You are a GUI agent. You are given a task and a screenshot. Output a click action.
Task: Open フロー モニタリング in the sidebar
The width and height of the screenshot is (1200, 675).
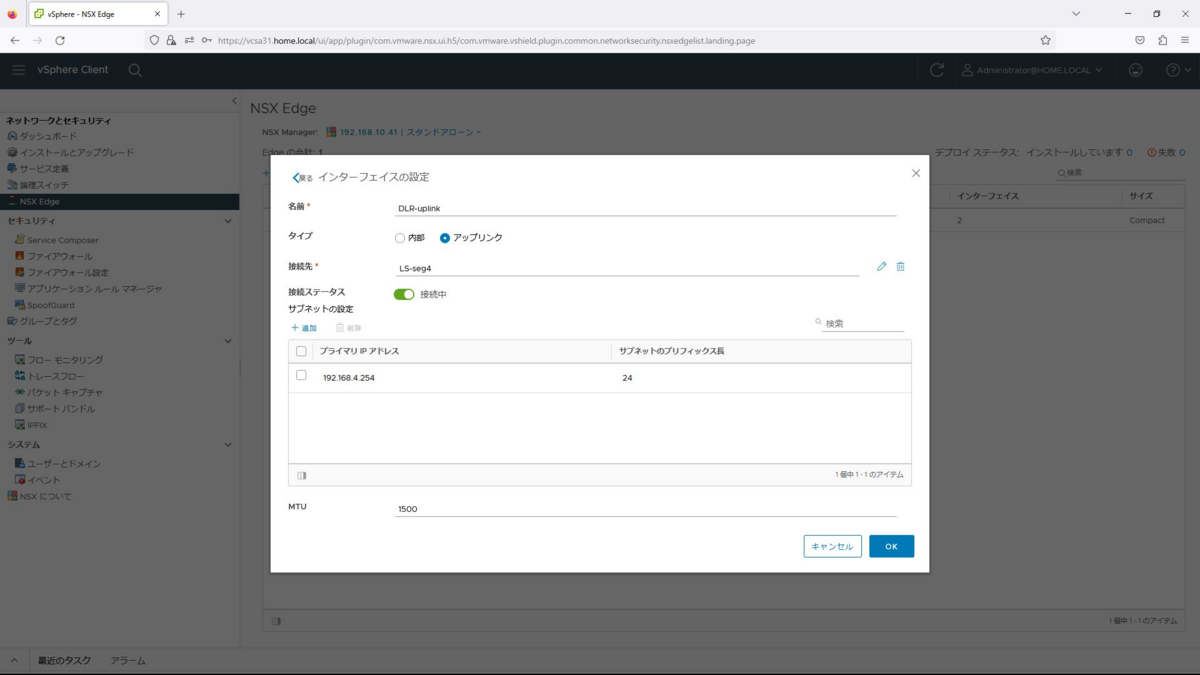click(x=65, y=359)
